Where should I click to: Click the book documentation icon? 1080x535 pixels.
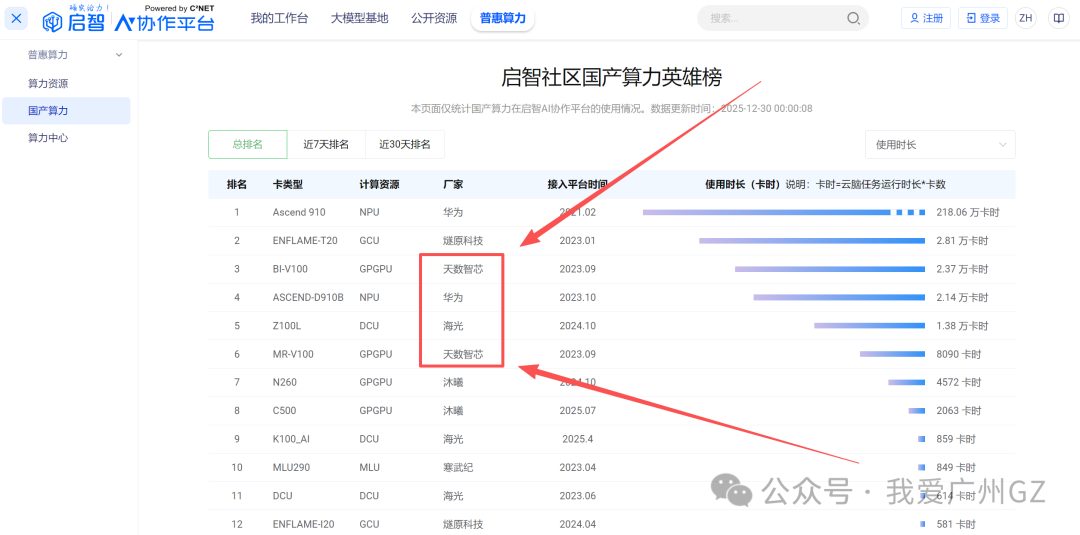click(x=1058, y=18)
